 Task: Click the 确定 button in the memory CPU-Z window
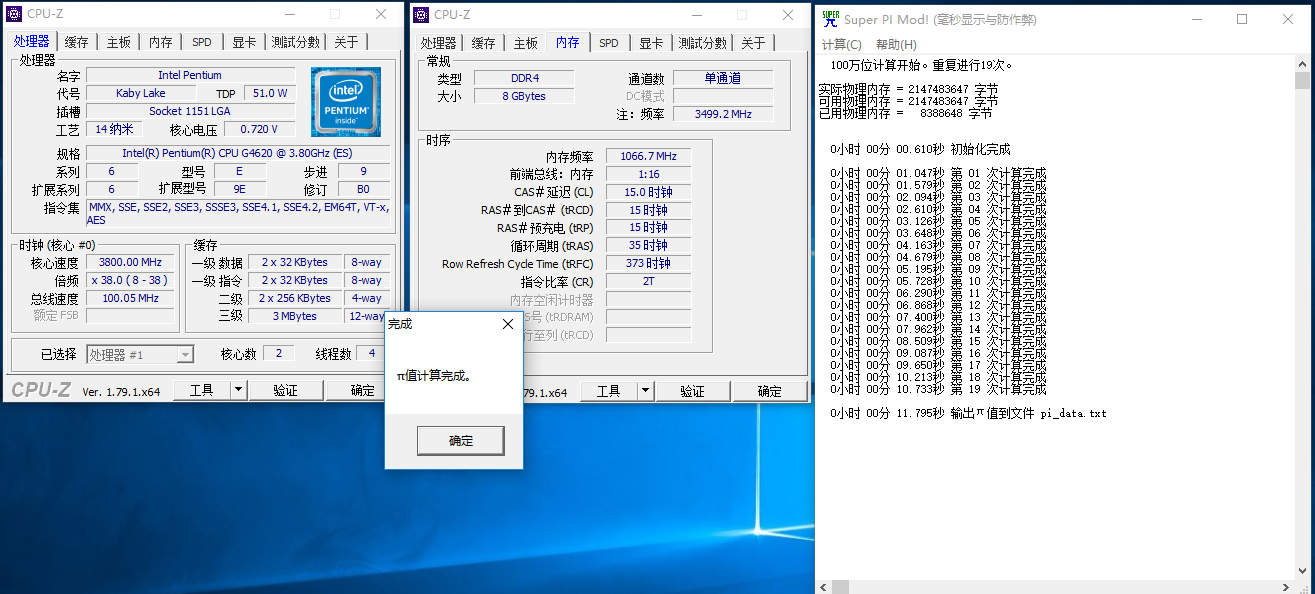[770, 390]
